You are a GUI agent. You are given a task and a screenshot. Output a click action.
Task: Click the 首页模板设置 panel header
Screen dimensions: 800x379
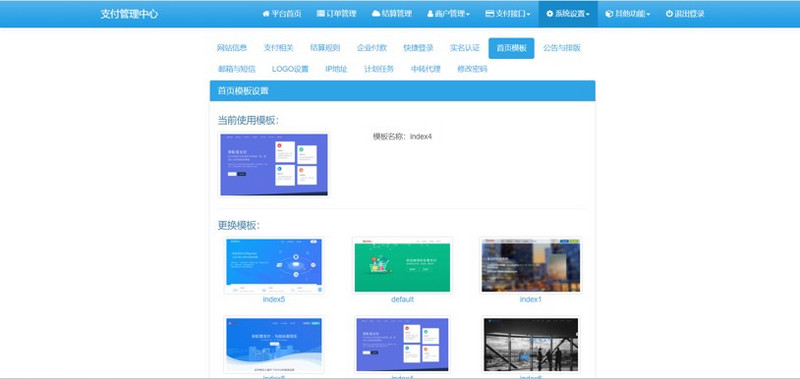click(403, 91)
